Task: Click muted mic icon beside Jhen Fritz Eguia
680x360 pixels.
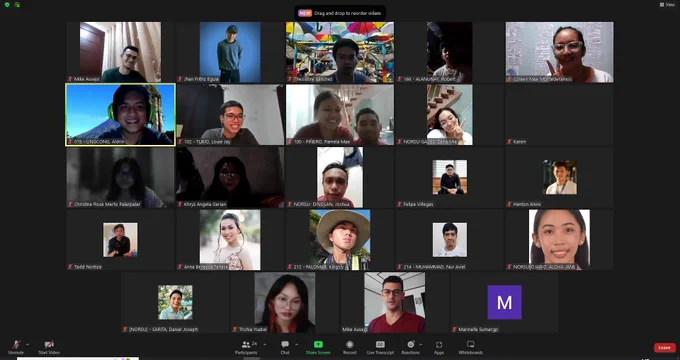Action: (x=180, y=79)
